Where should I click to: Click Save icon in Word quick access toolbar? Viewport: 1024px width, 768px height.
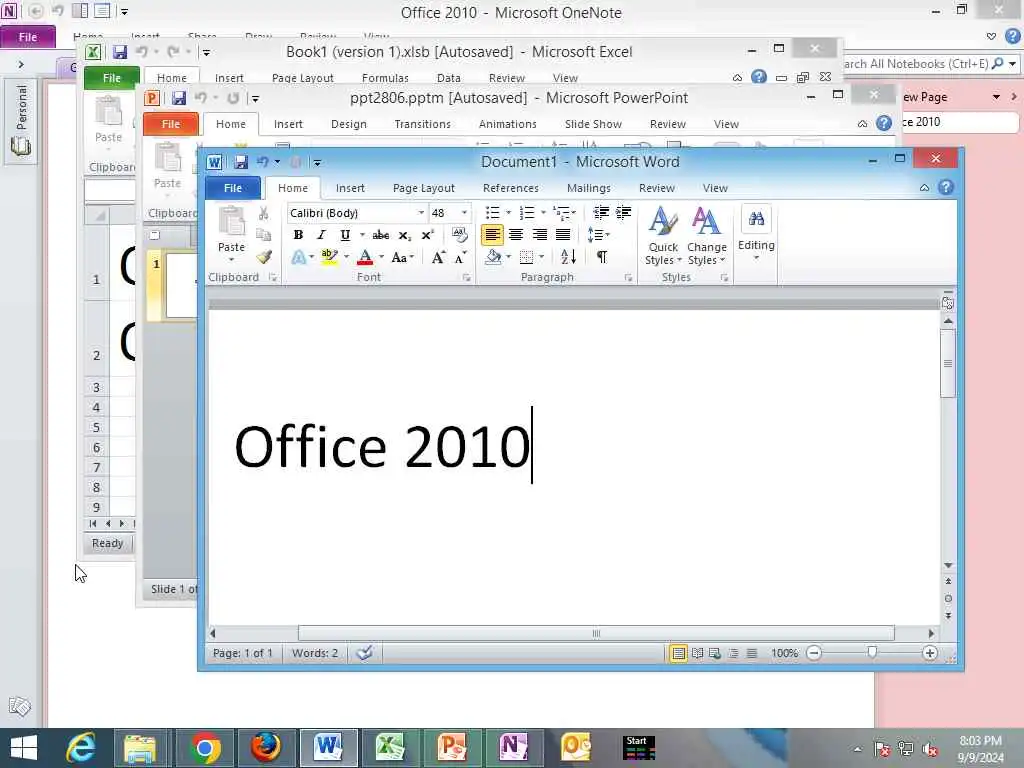point(241,162)
